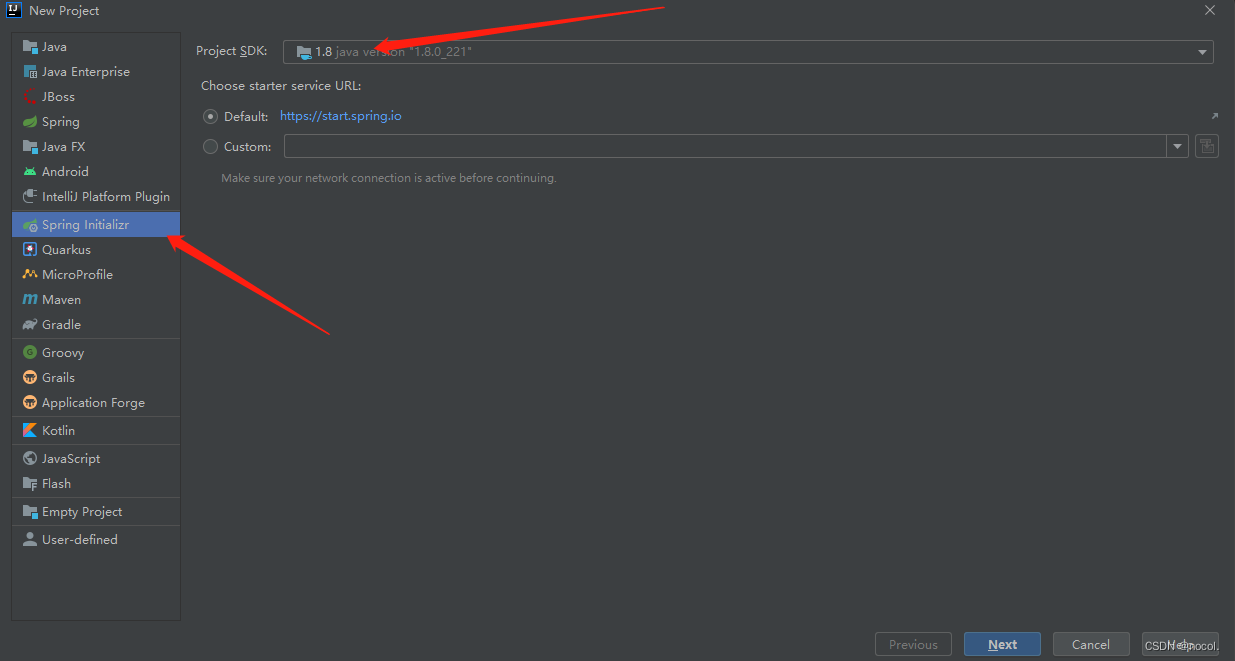Click the Empty Project folder icon
1235x661 pixels.
(30, 512)
